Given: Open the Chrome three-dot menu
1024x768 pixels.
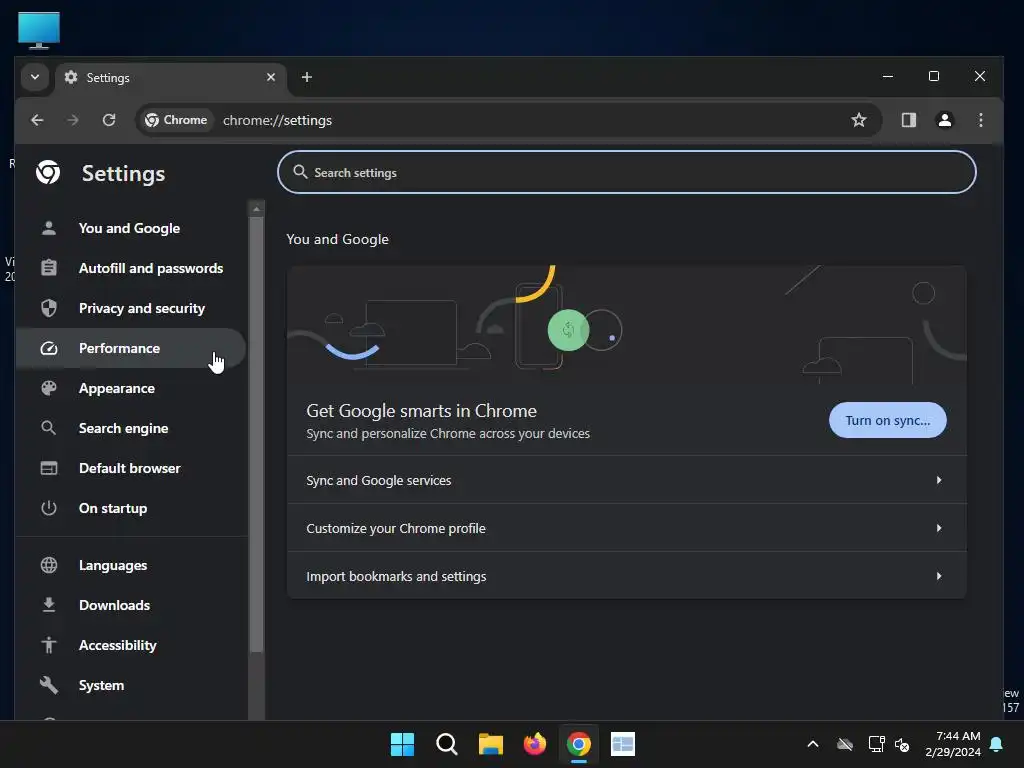Looking at the screenshot, I should coord(981,120).
